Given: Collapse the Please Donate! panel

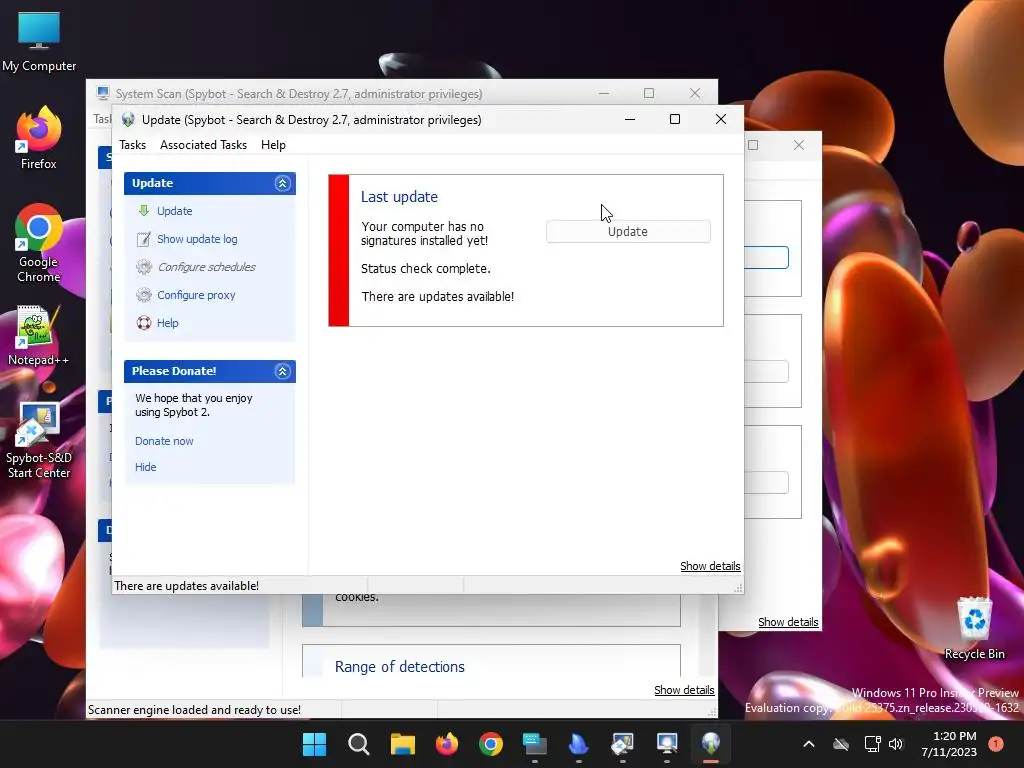Looking at the screenshot, I should click(x=282, y=372).
